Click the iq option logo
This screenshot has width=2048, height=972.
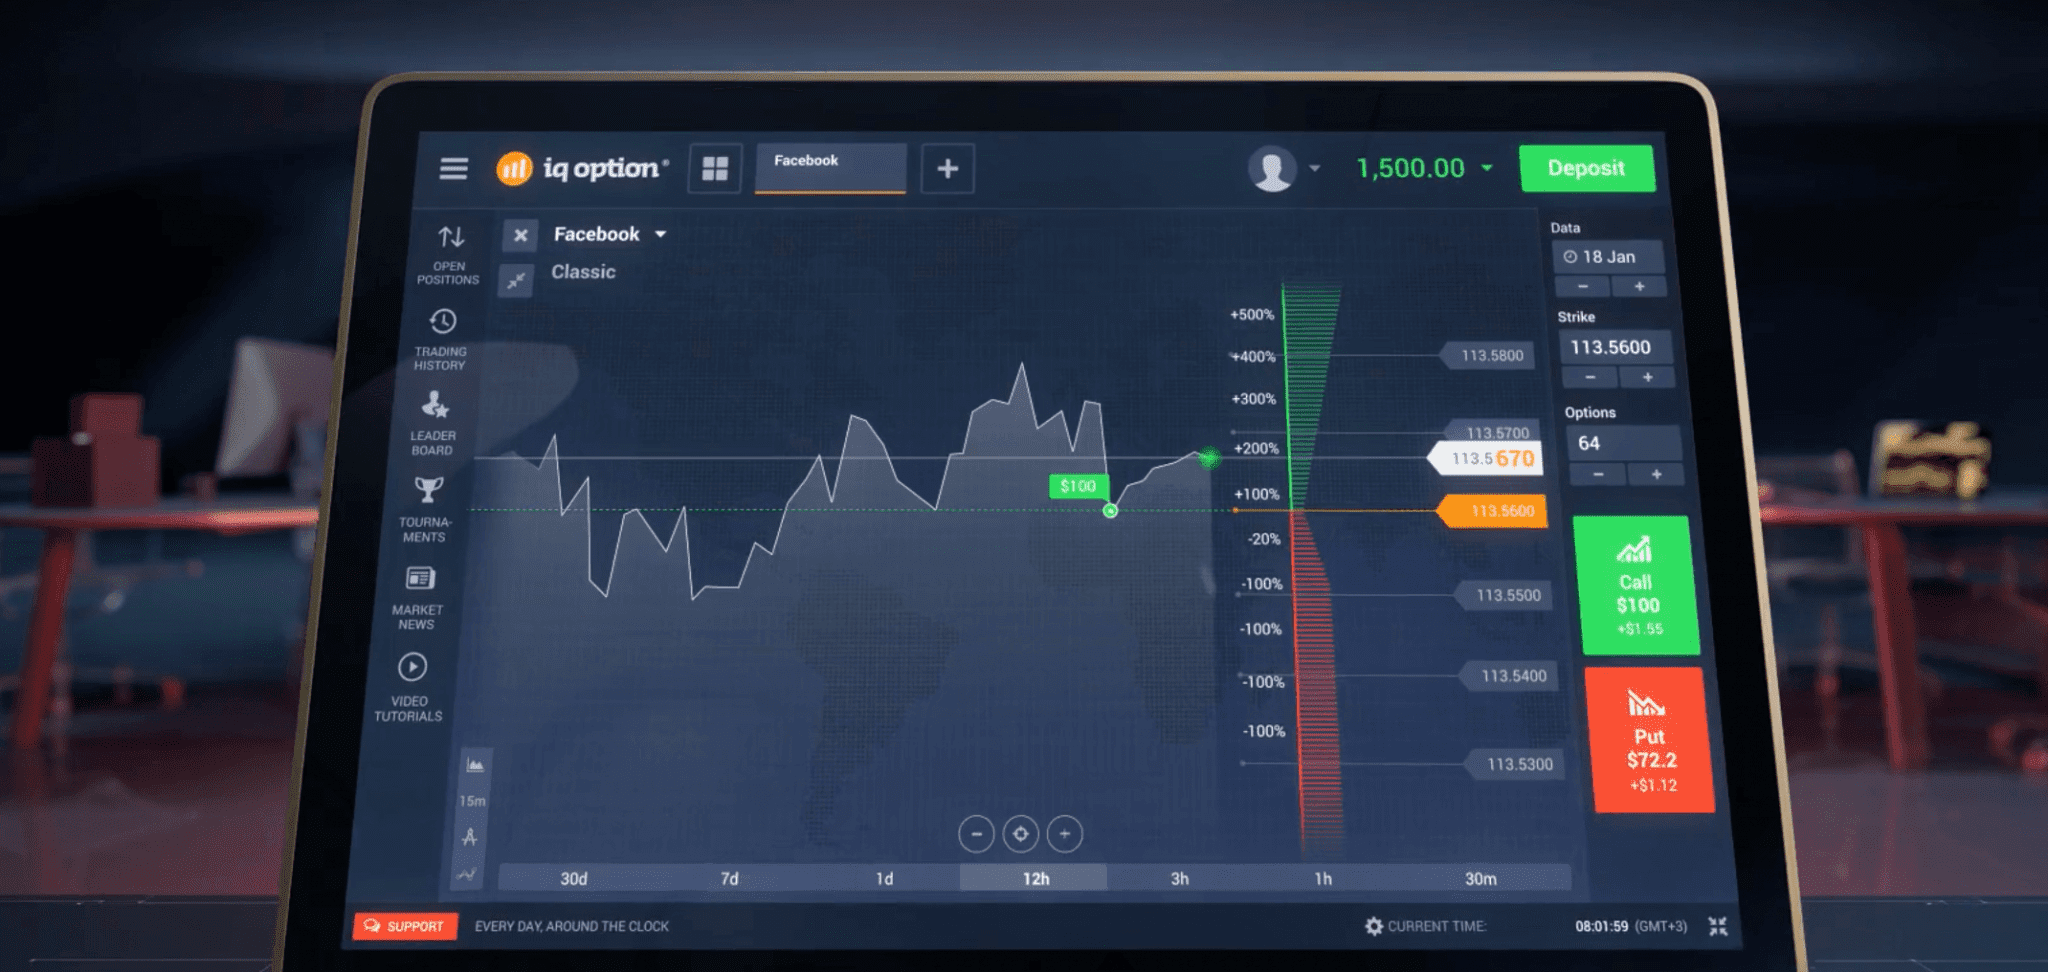pos(582,168)
